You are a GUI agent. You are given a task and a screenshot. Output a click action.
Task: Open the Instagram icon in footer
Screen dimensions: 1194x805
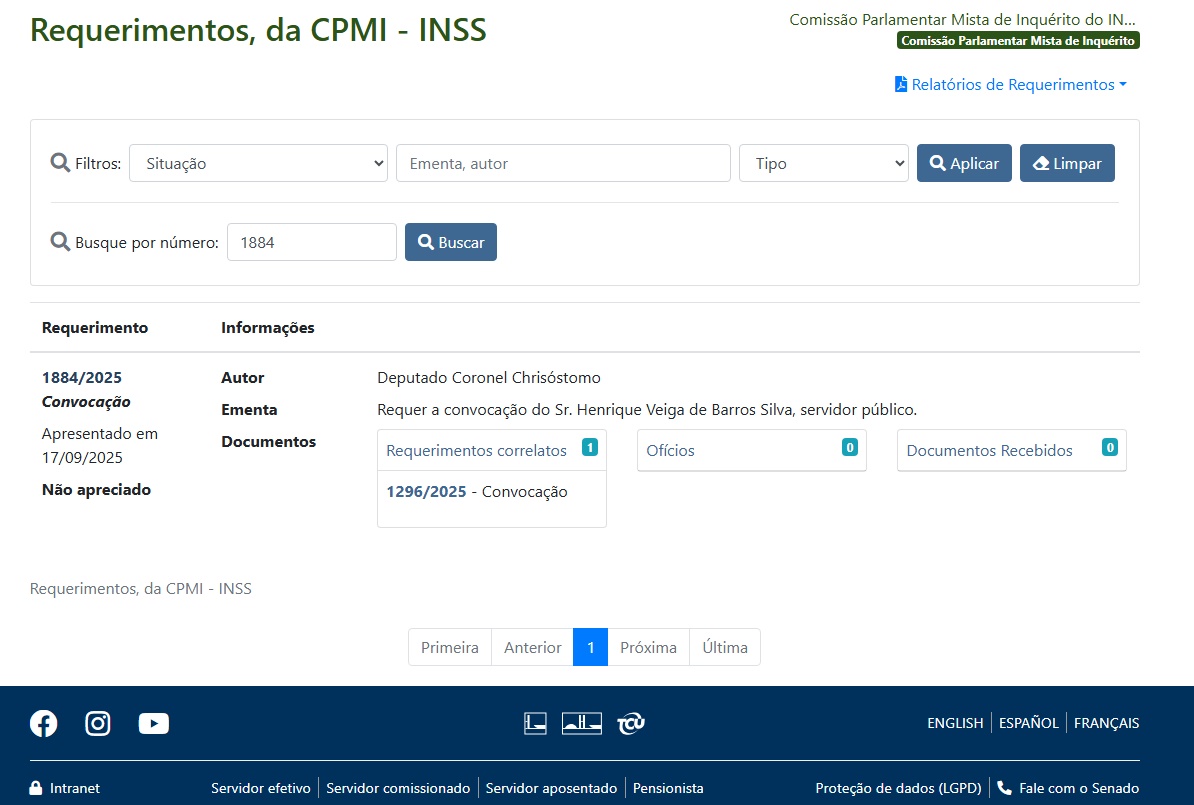(x=98, y=723)
